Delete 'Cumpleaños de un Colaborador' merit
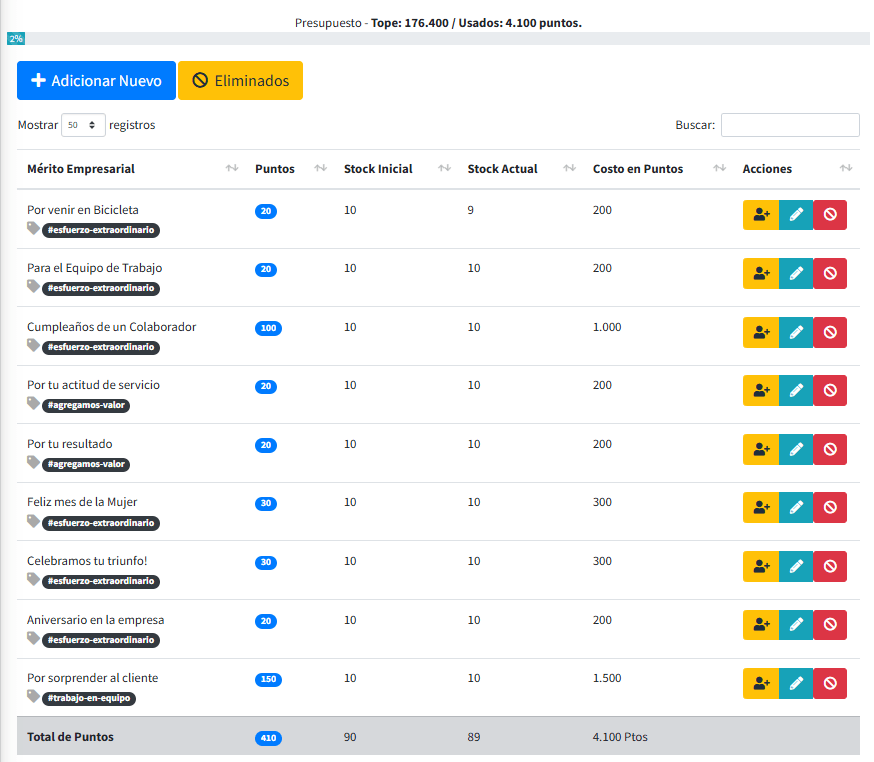This screenshot has width=874, height=762. [830, 332]
